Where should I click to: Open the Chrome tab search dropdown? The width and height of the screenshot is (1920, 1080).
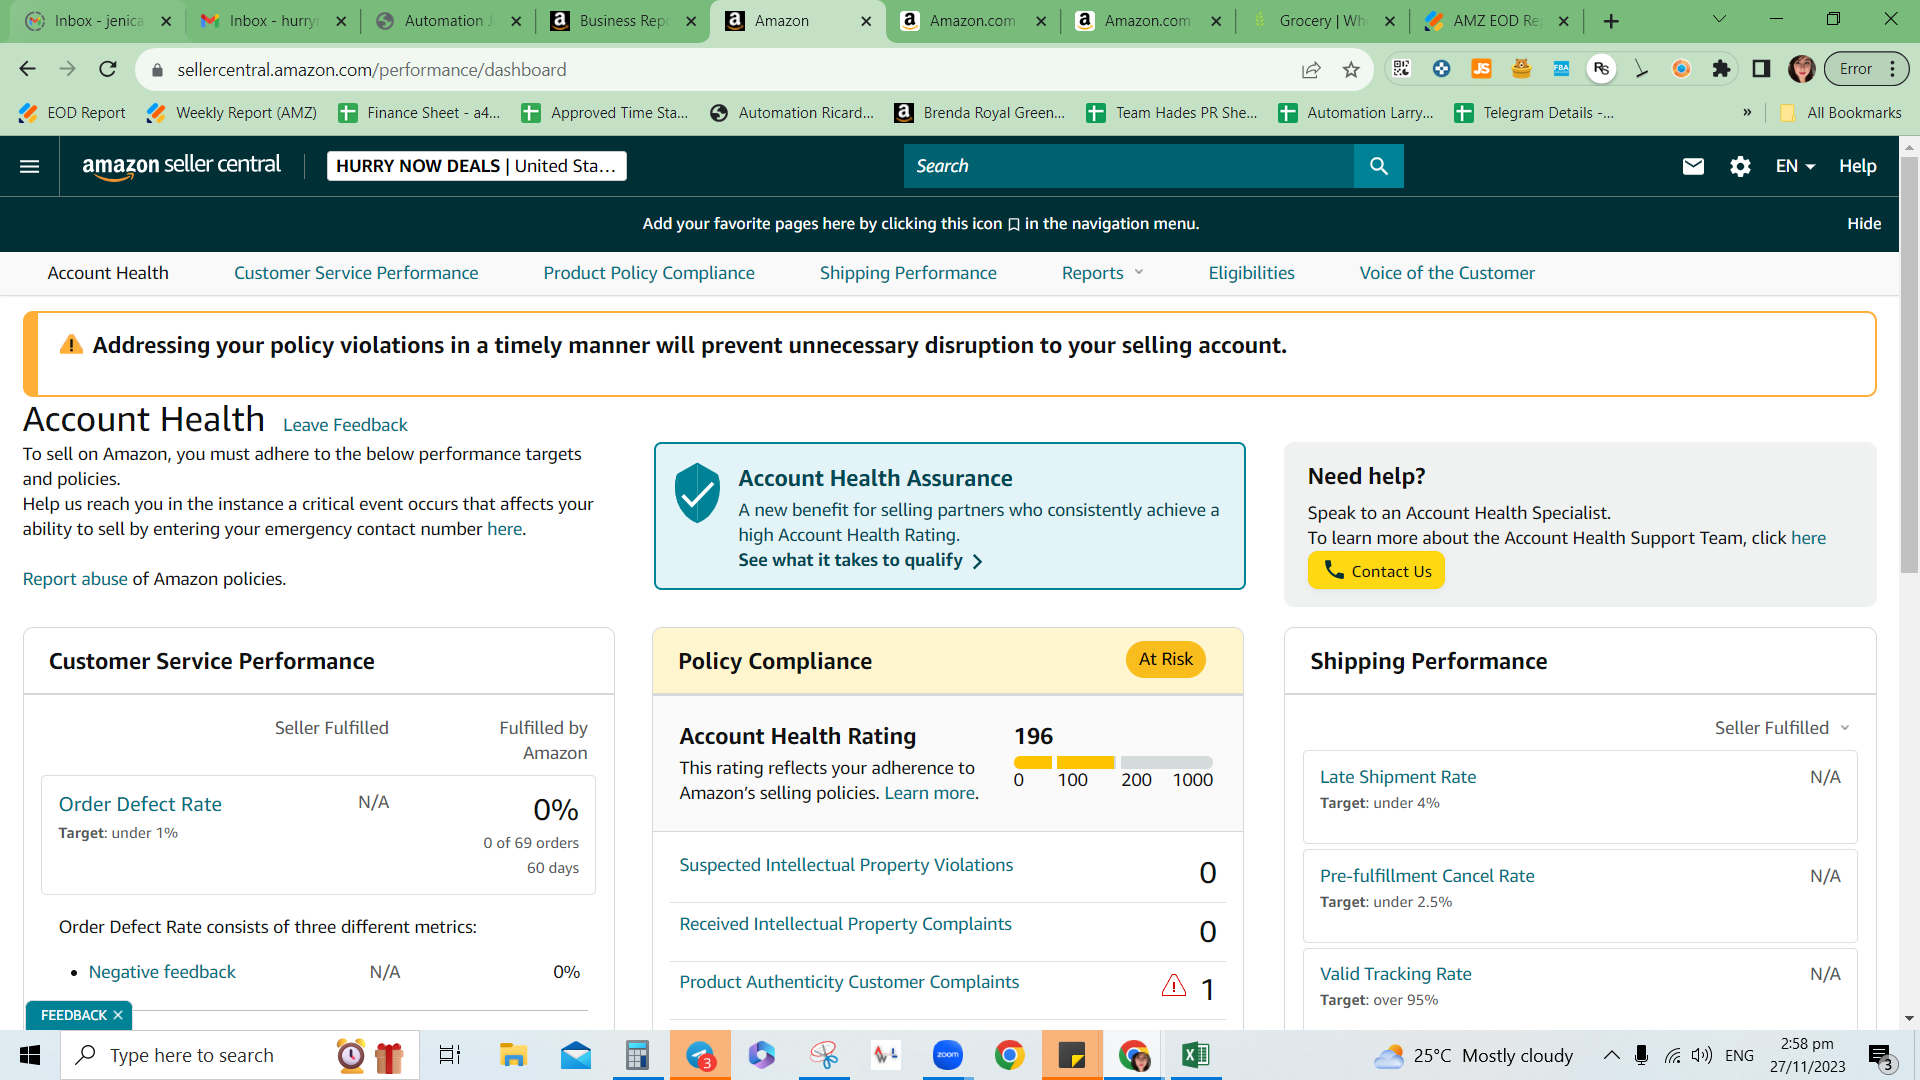click(x=1719, y=20)
